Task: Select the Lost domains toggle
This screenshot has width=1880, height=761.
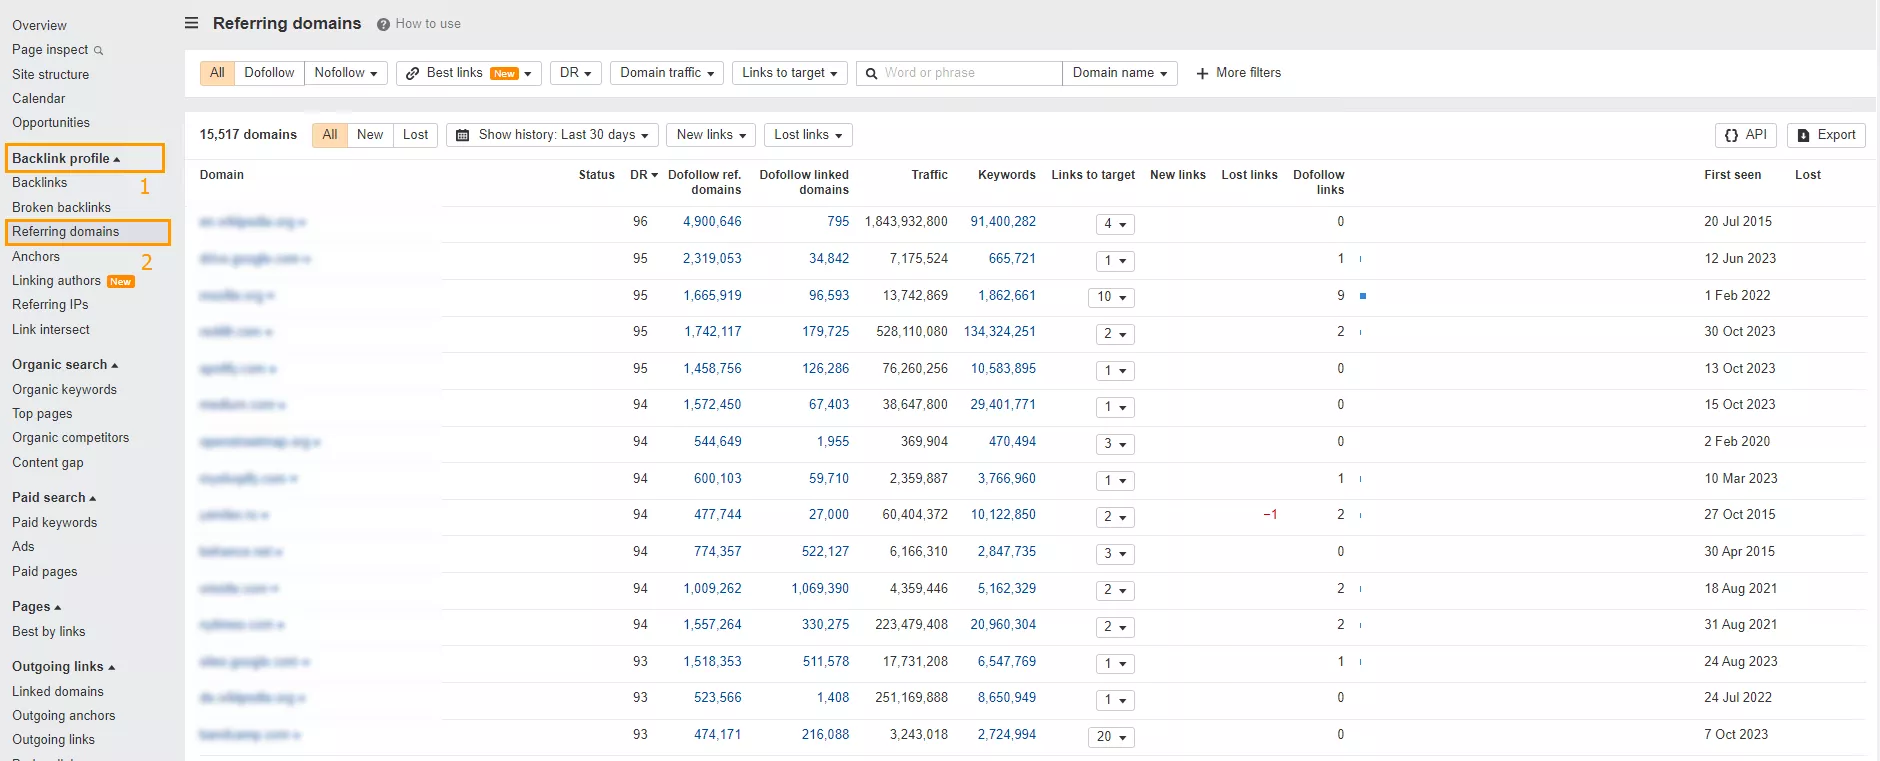Action: point(415,135)
